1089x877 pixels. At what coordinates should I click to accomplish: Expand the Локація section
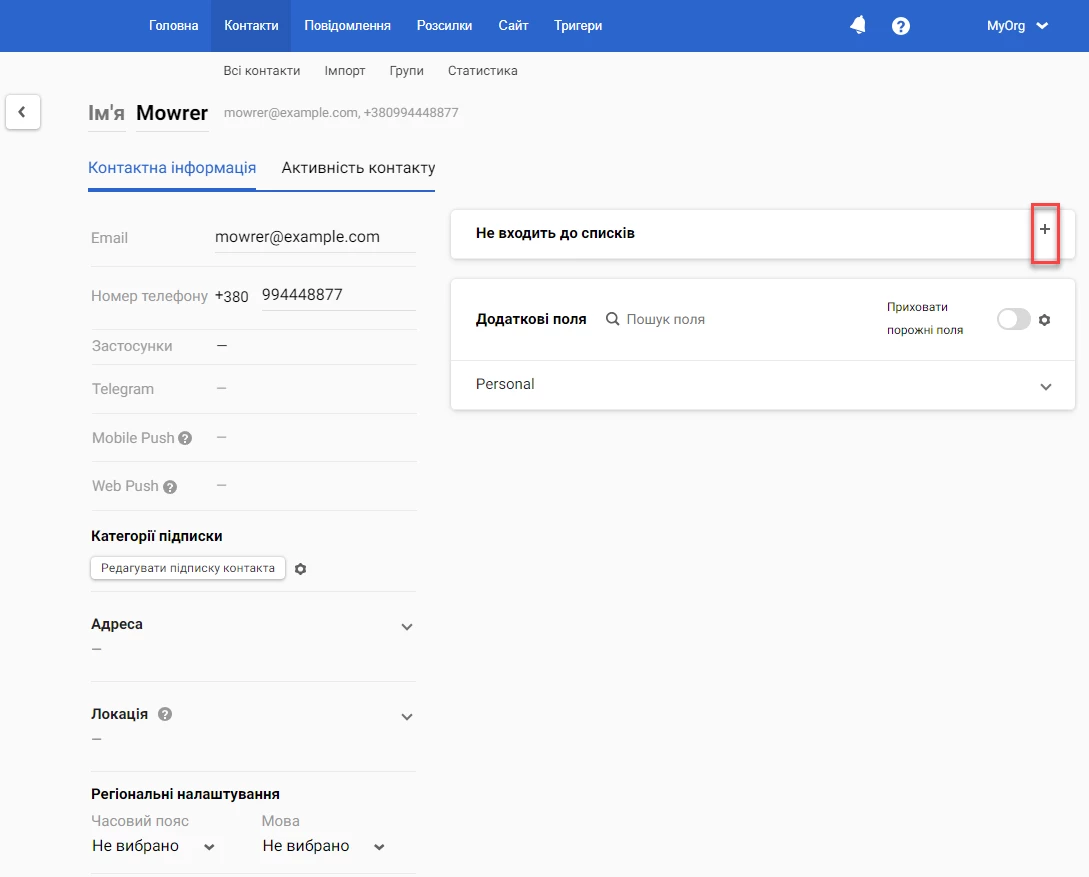click(407, 717)
